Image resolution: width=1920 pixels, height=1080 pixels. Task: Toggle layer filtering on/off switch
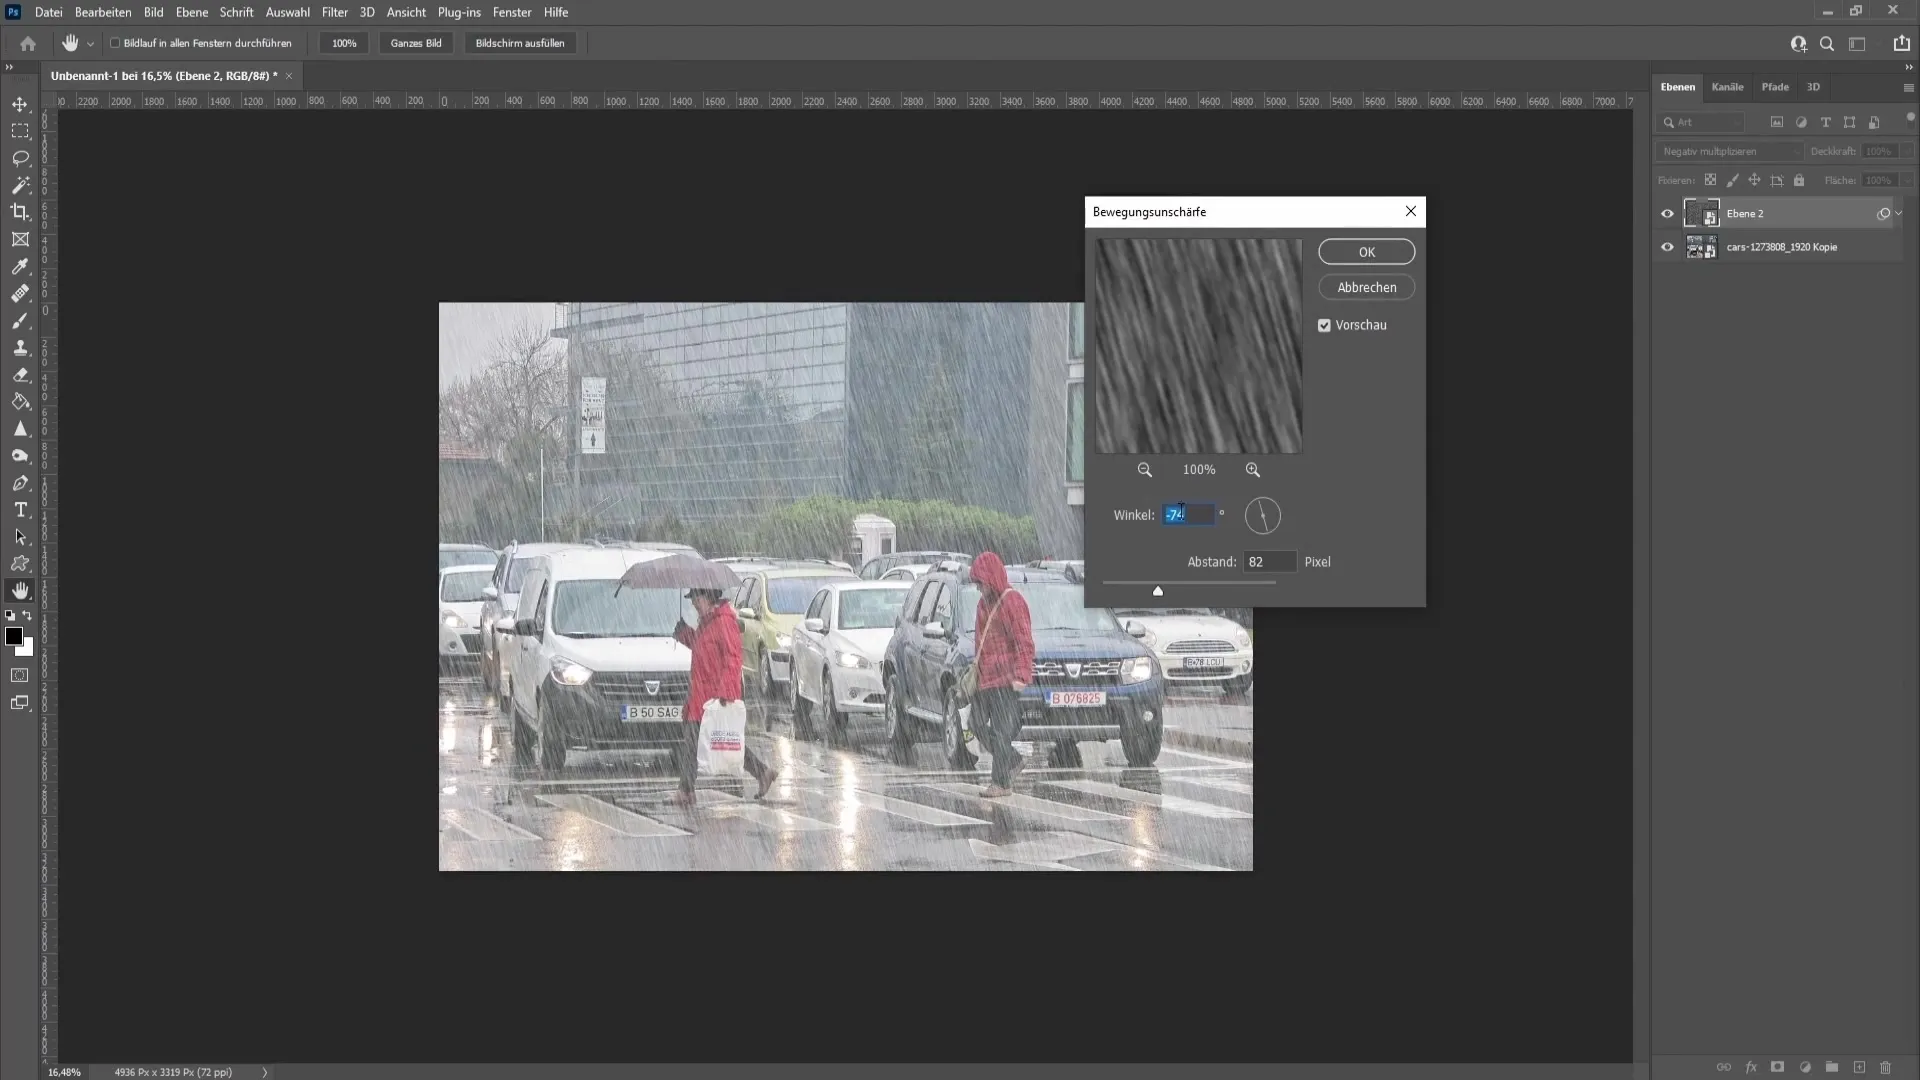pyautogui.click(x=1910, y=118)
